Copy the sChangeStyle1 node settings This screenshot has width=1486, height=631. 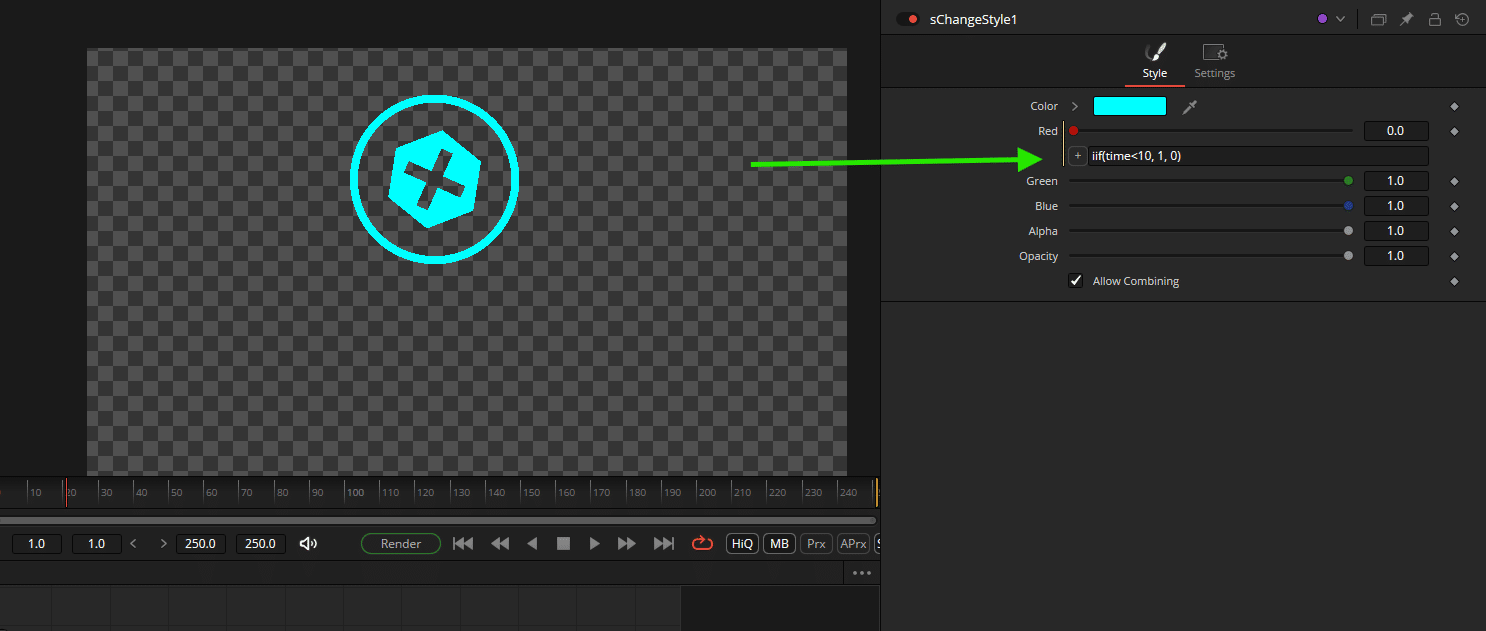click(1378, 19)
